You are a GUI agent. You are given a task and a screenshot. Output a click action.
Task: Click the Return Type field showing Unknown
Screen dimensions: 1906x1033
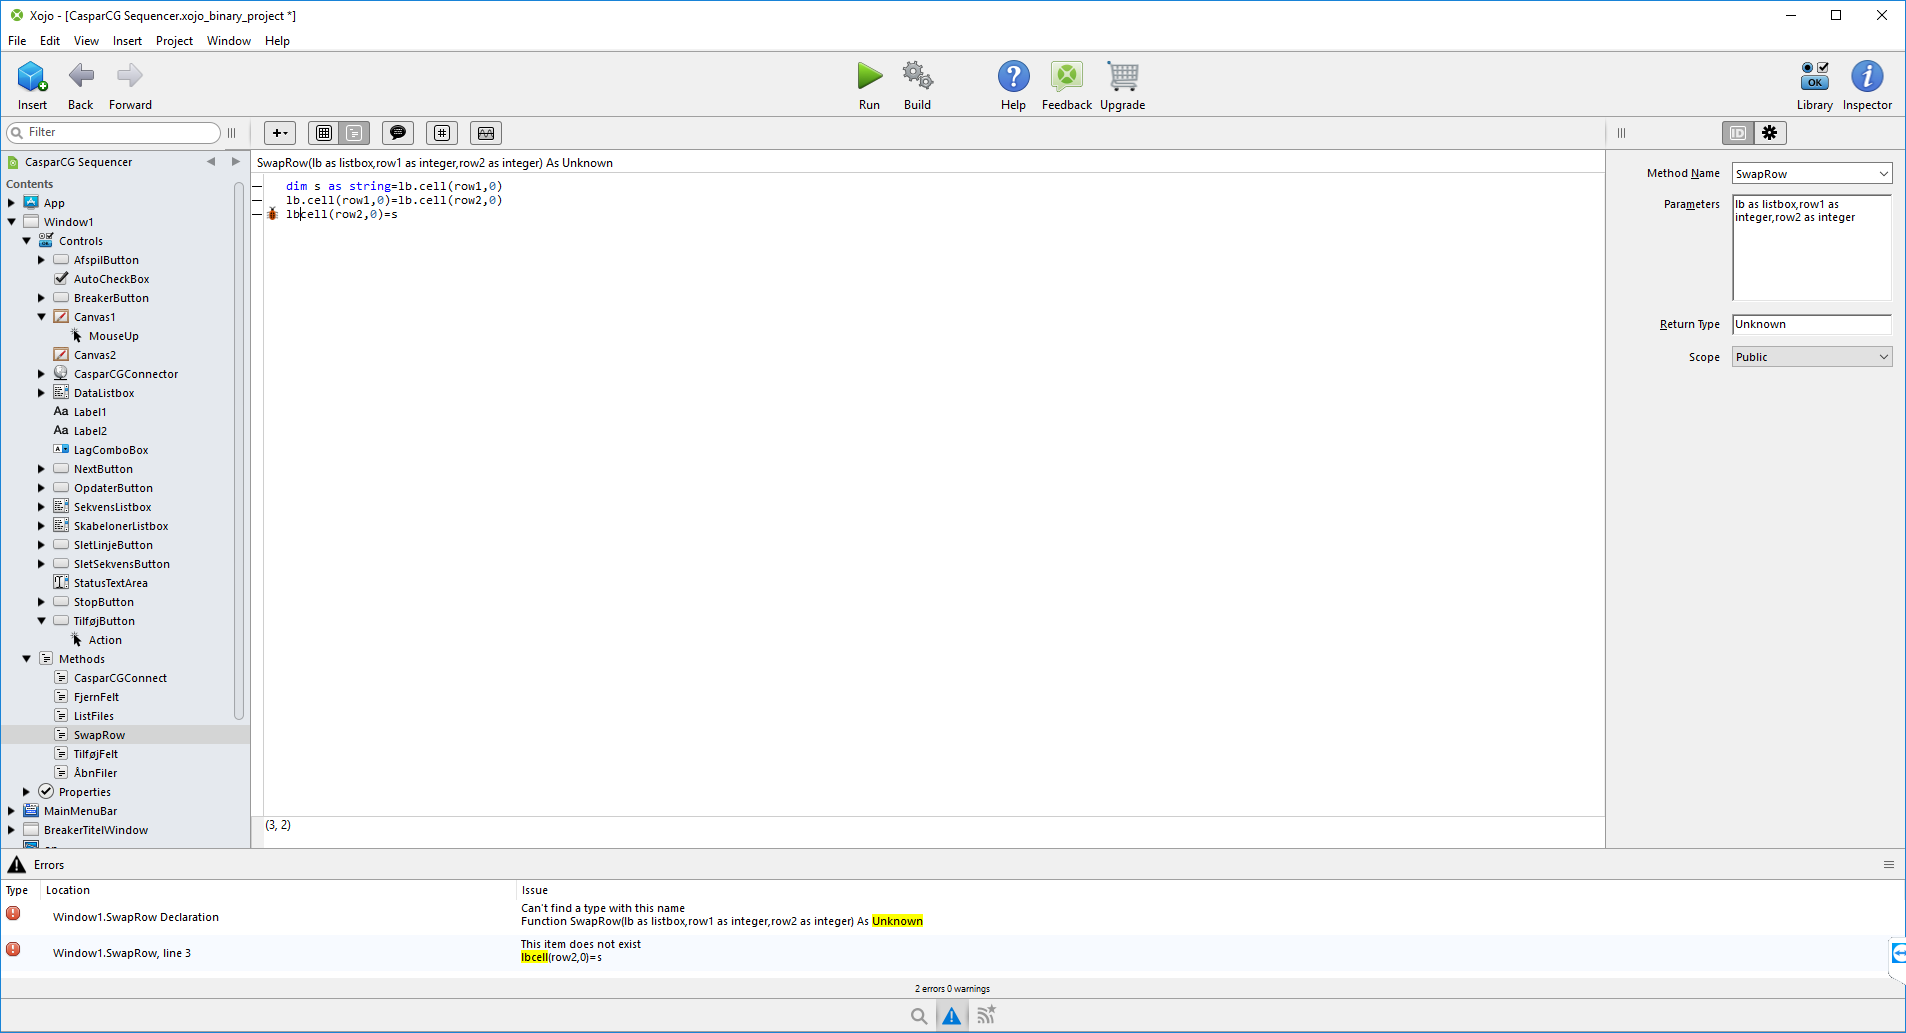1811,324
